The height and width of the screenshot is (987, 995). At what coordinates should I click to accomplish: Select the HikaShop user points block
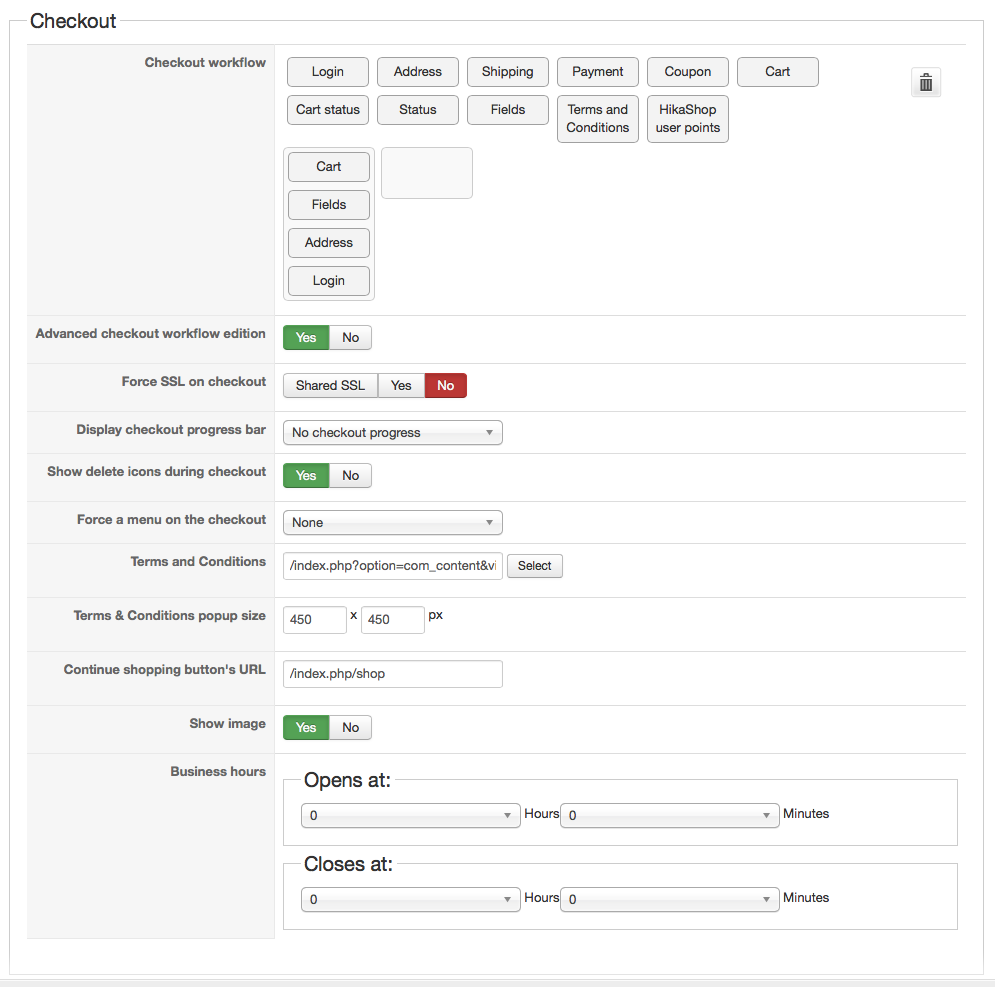pos(687,119)
